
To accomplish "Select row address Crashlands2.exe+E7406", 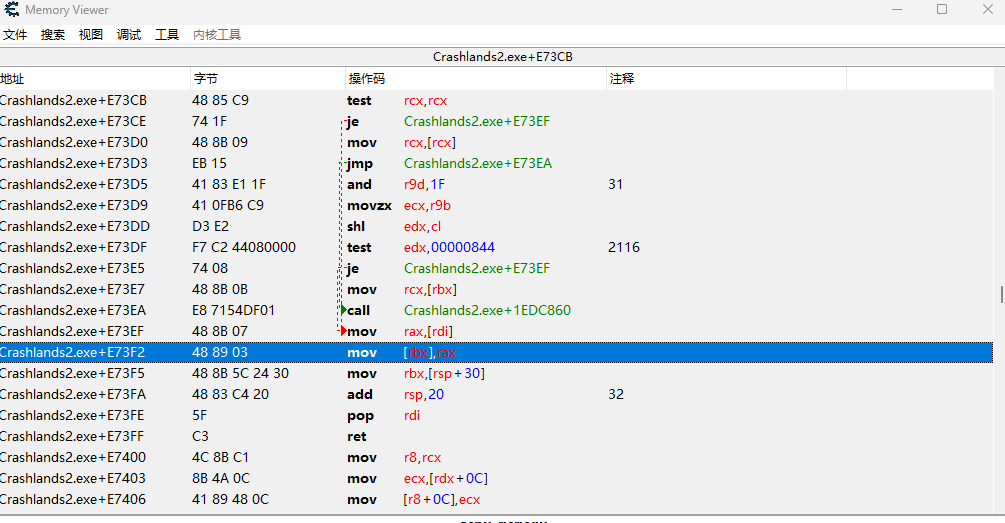I will coord(73,499).
